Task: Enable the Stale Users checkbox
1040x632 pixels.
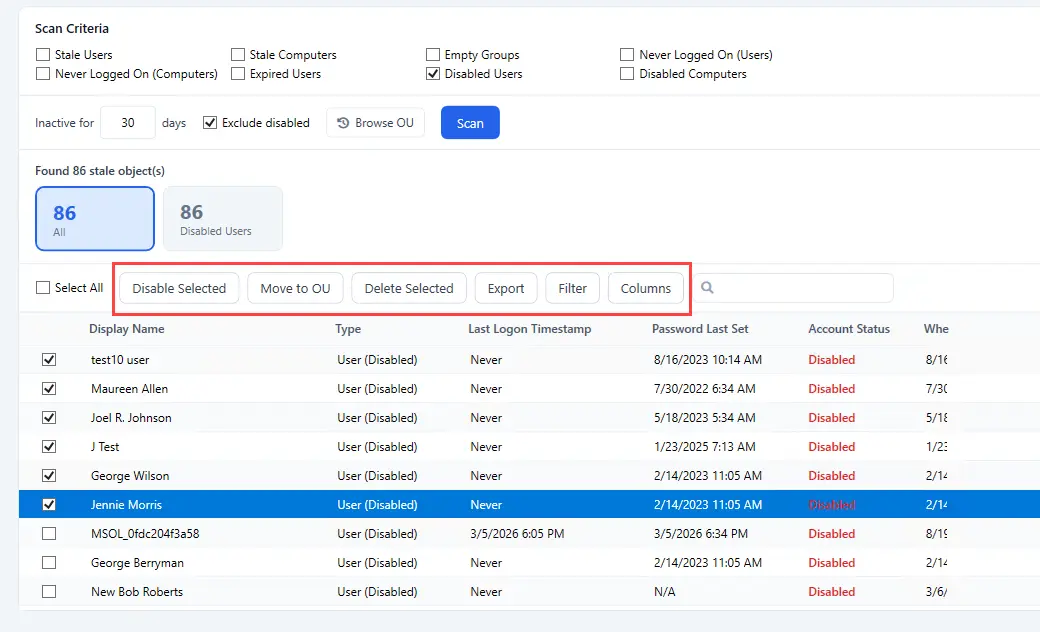Action: coord(43,54)
